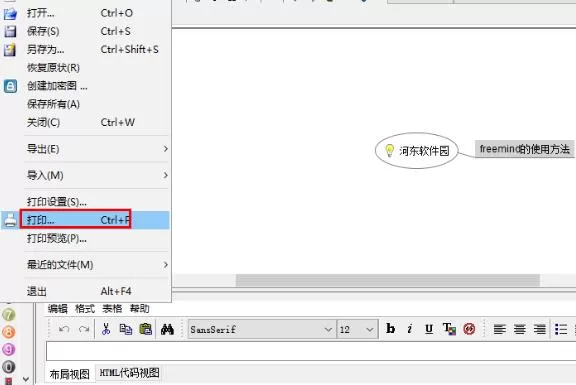Select the dark number 0 priority icon
576x385 pixels.
point(9,366)
